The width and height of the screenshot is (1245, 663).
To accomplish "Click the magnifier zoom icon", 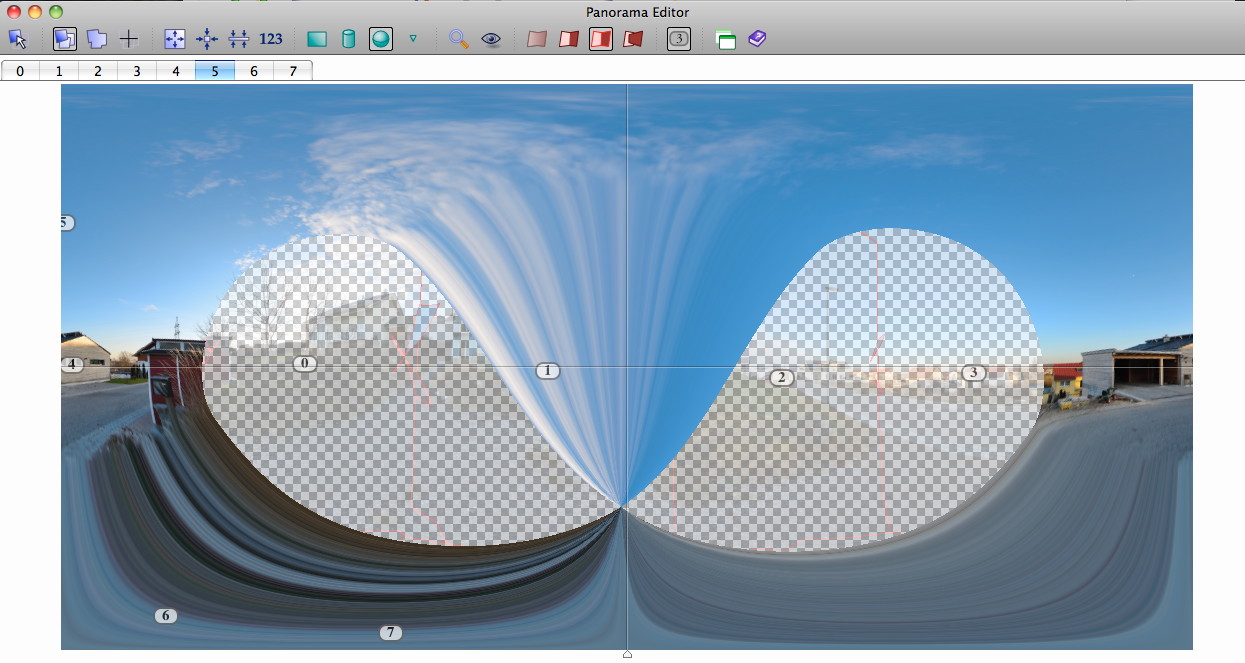I will click(x=459, y=39).
